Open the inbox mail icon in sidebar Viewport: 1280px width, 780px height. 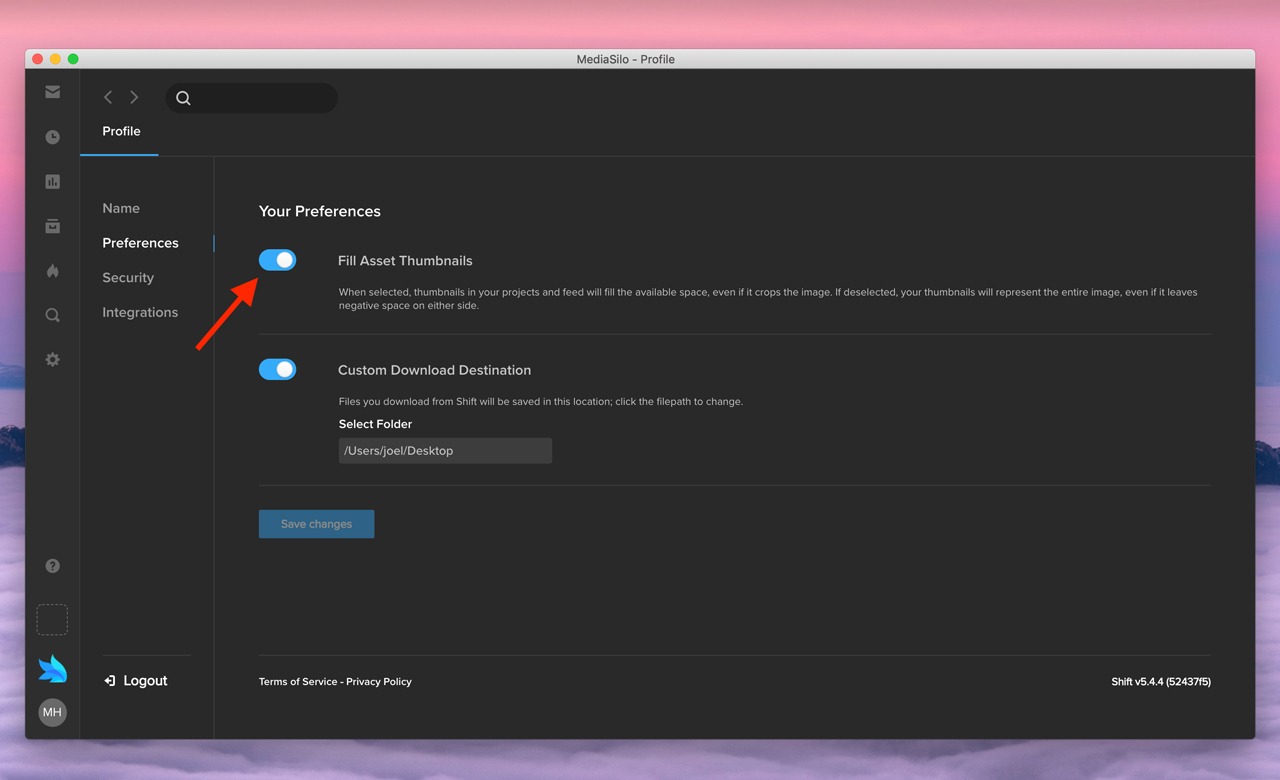click(x=52, y=92)
